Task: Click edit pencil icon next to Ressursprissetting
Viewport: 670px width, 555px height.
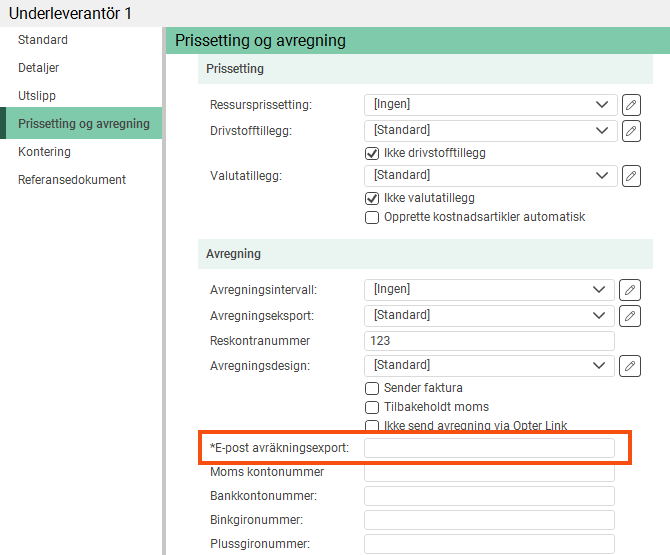Action: pos(630,104)
